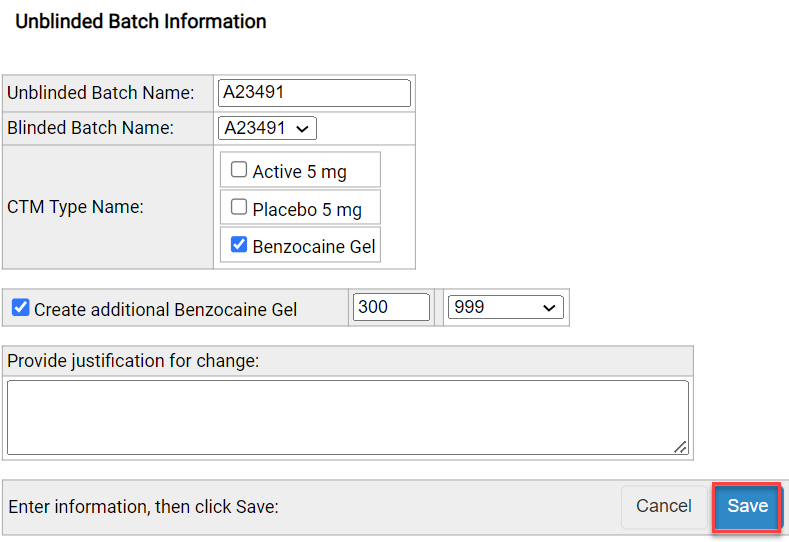Viewport: 789px width, 542px height.
Task: Click the Unblinded Batch Information heading
Action: [141, 21]
